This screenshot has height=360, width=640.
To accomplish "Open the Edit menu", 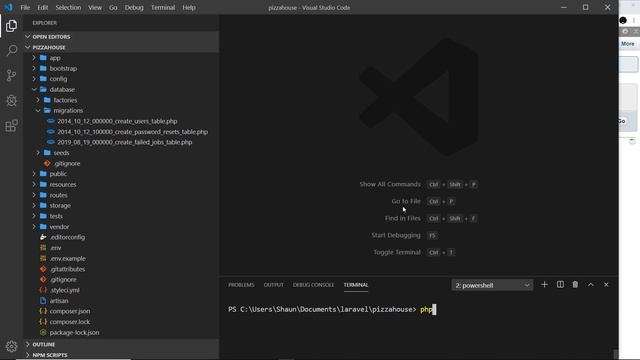I will pyautogui.click(x=42, y=7).
